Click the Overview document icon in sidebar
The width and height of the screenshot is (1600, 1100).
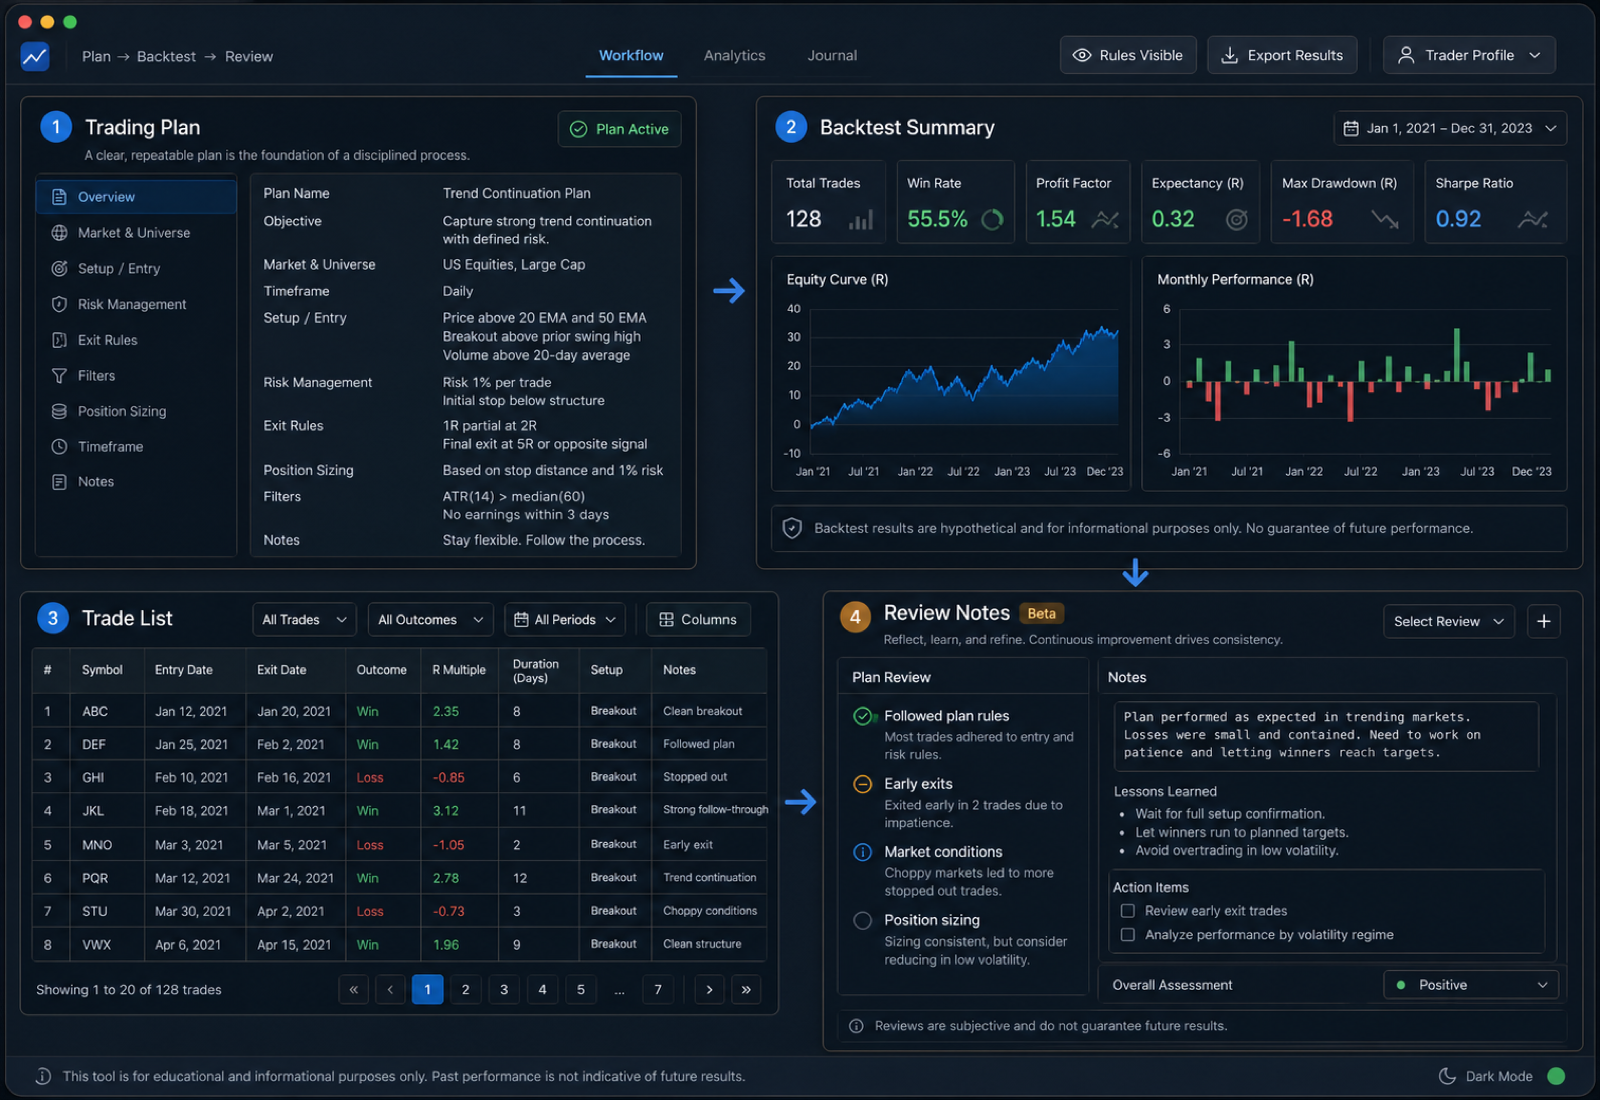click(x=59, y=197)
